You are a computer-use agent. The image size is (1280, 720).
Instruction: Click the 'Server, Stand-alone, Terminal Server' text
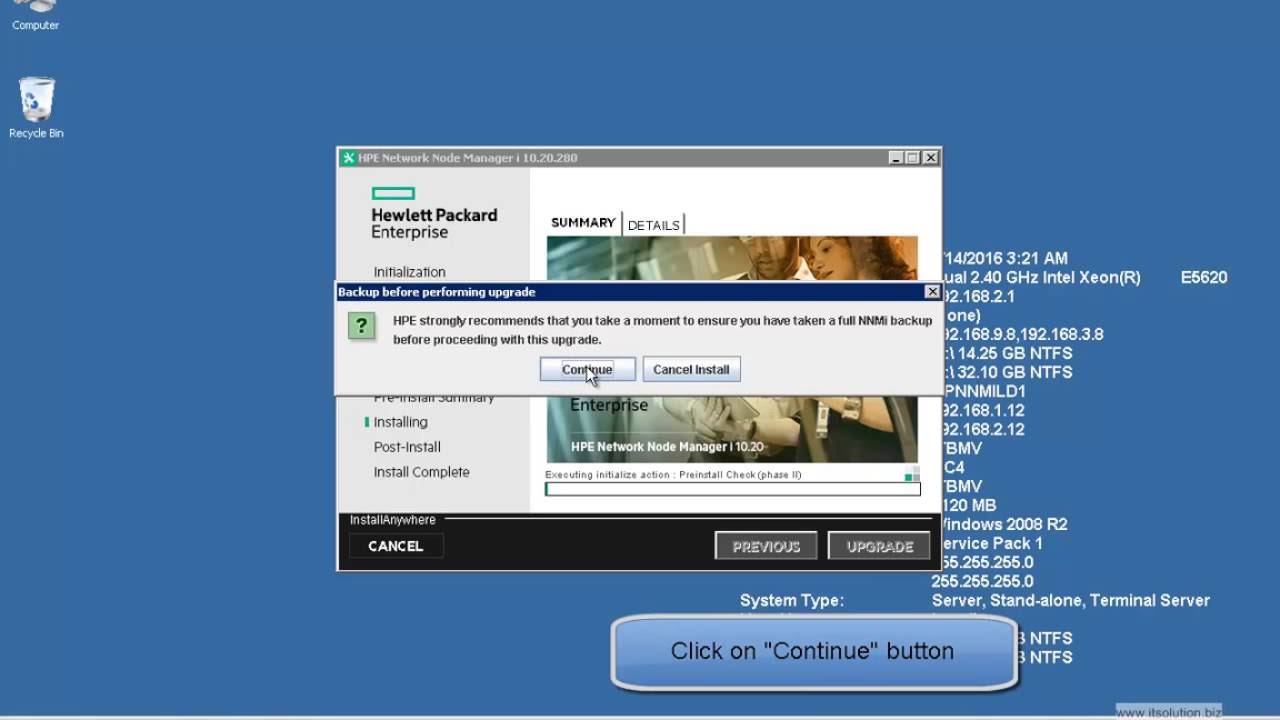1071,600
